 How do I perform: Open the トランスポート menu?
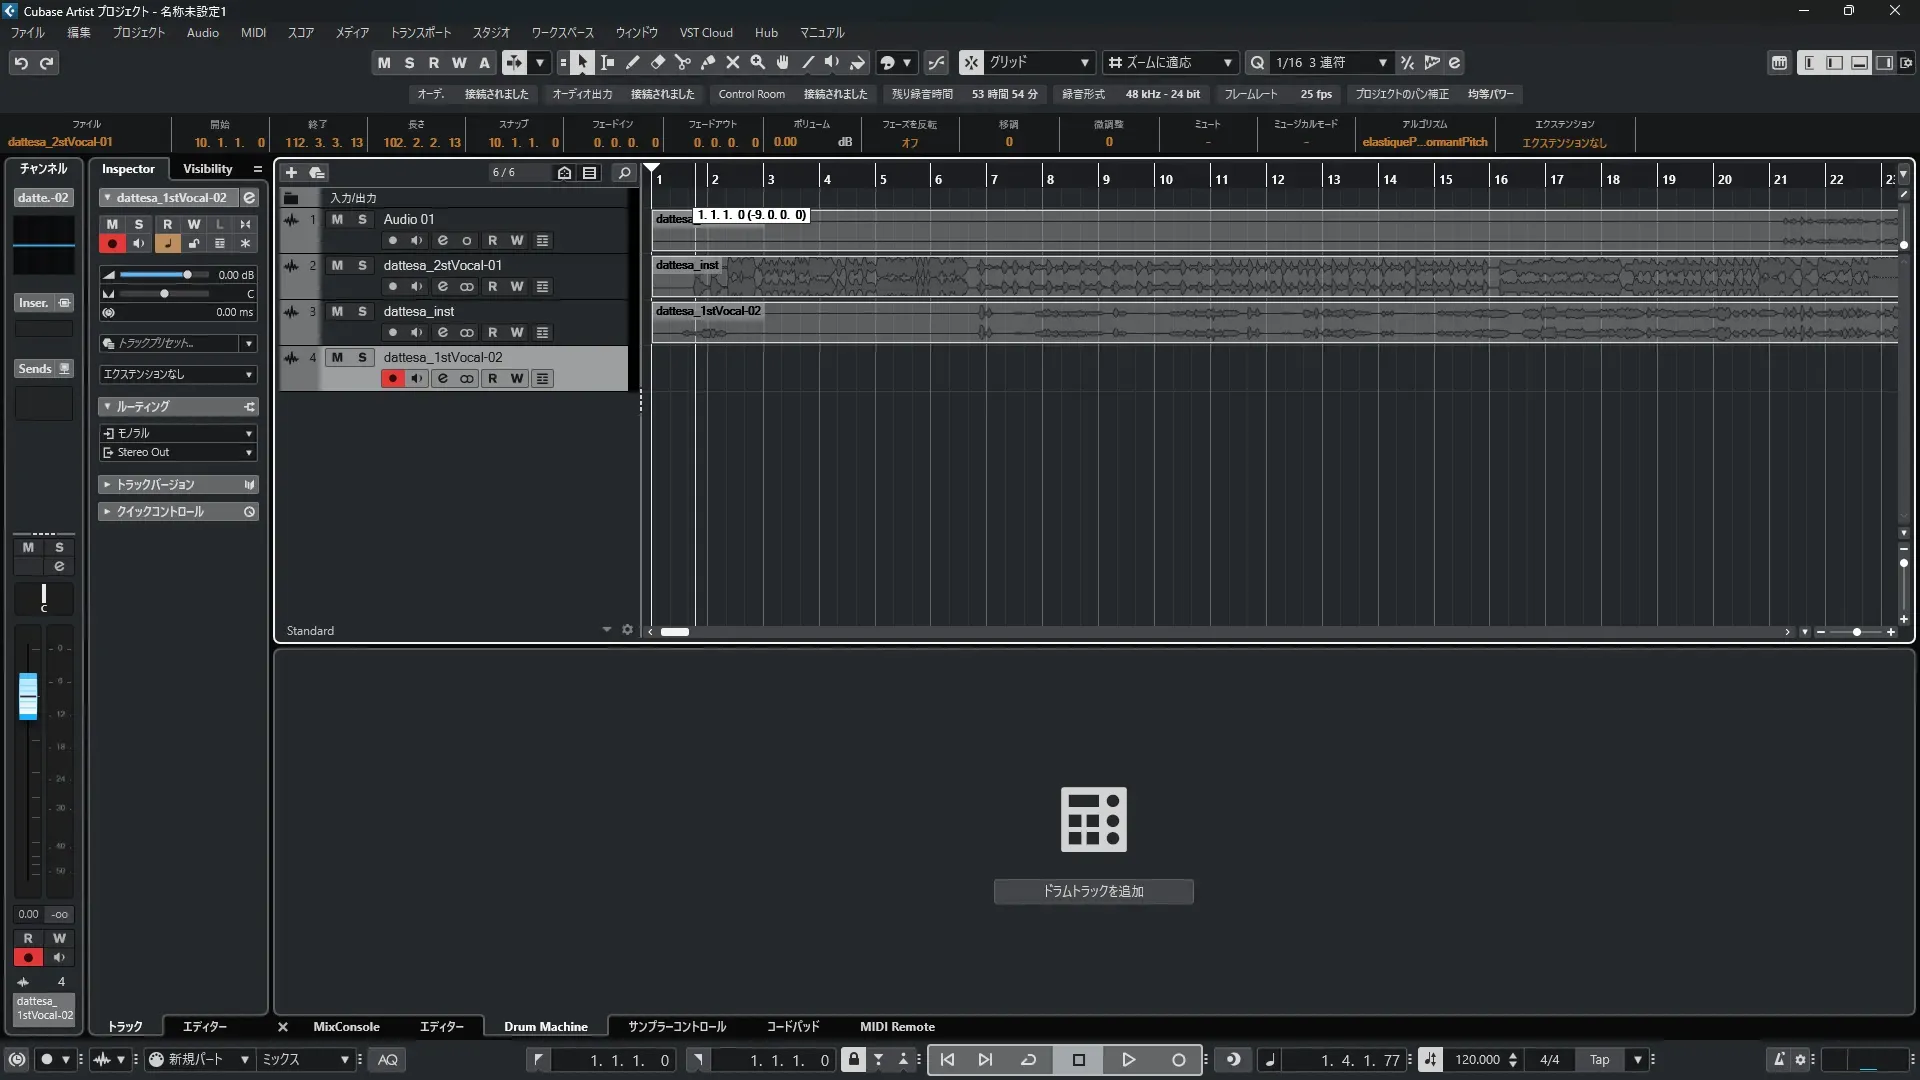[420, 32]
